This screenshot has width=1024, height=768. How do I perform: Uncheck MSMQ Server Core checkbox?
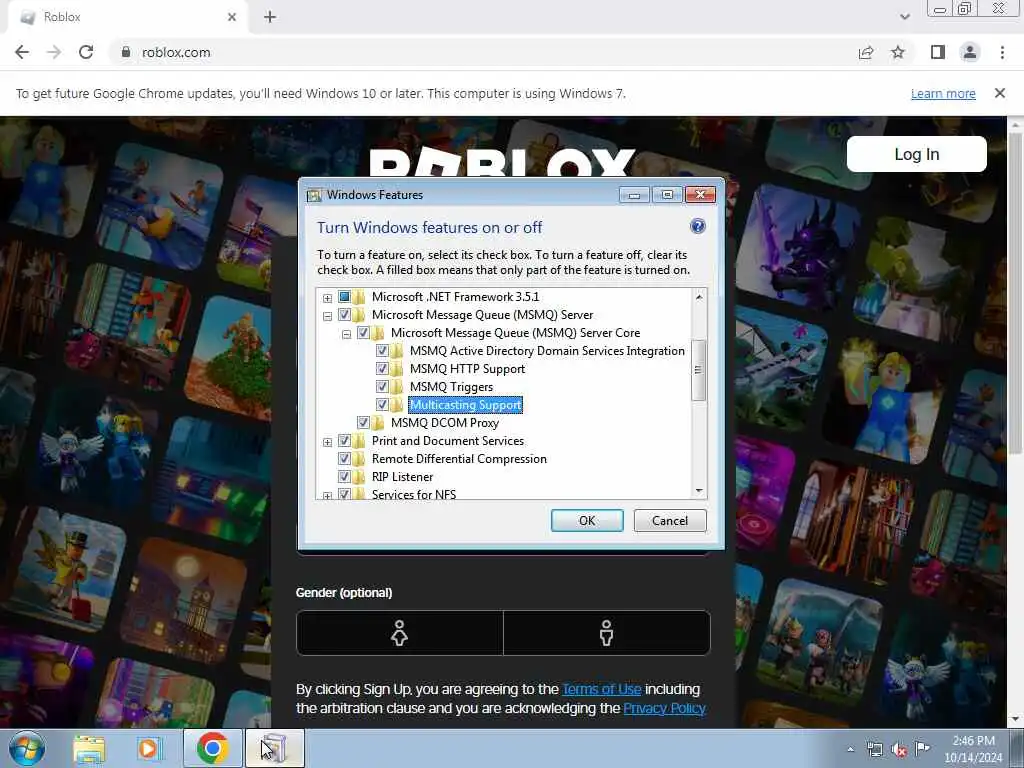(363, 333)
